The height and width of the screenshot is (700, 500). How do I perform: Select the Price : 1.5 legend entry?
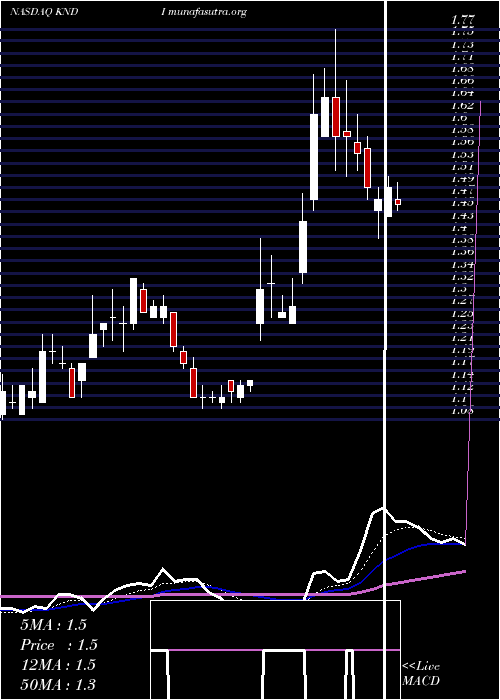click(58, 645)
